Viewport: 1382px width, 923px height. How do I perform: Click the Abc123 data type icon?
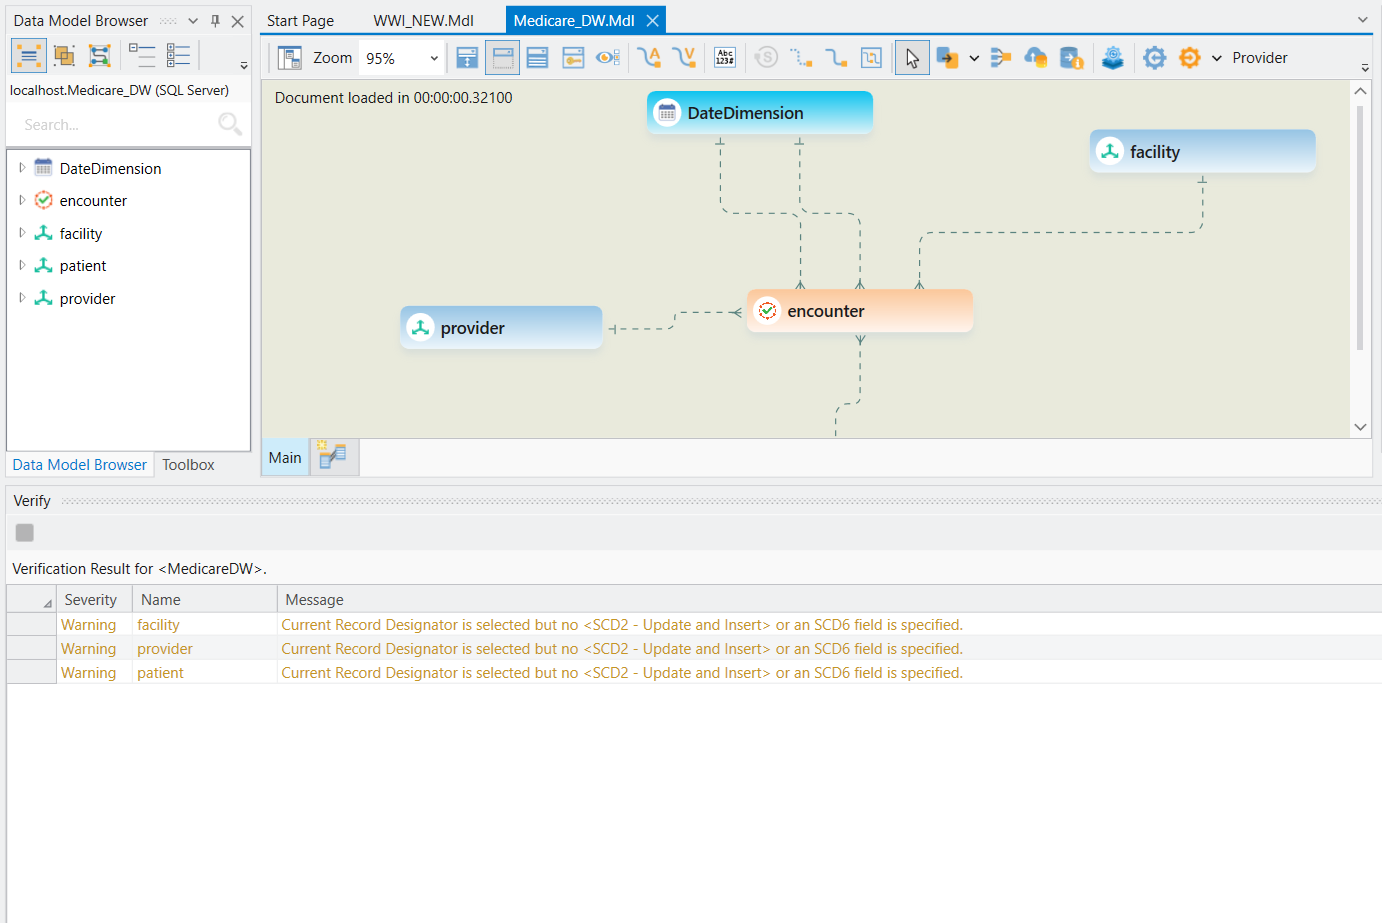pyautogui.click(x=725, y=58)
